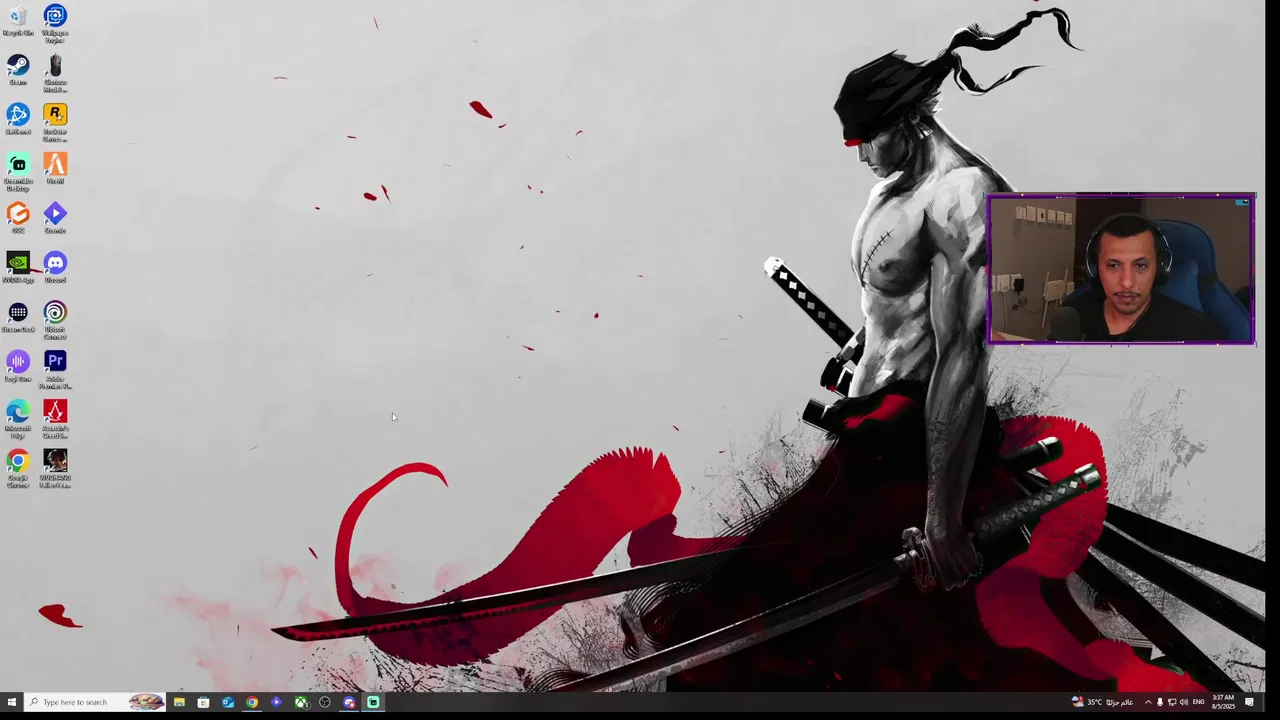Viewport: 1280px width, 720px height.
Task: Select the Streamlabs Desktop shortcut
Action: click(18, 172)
